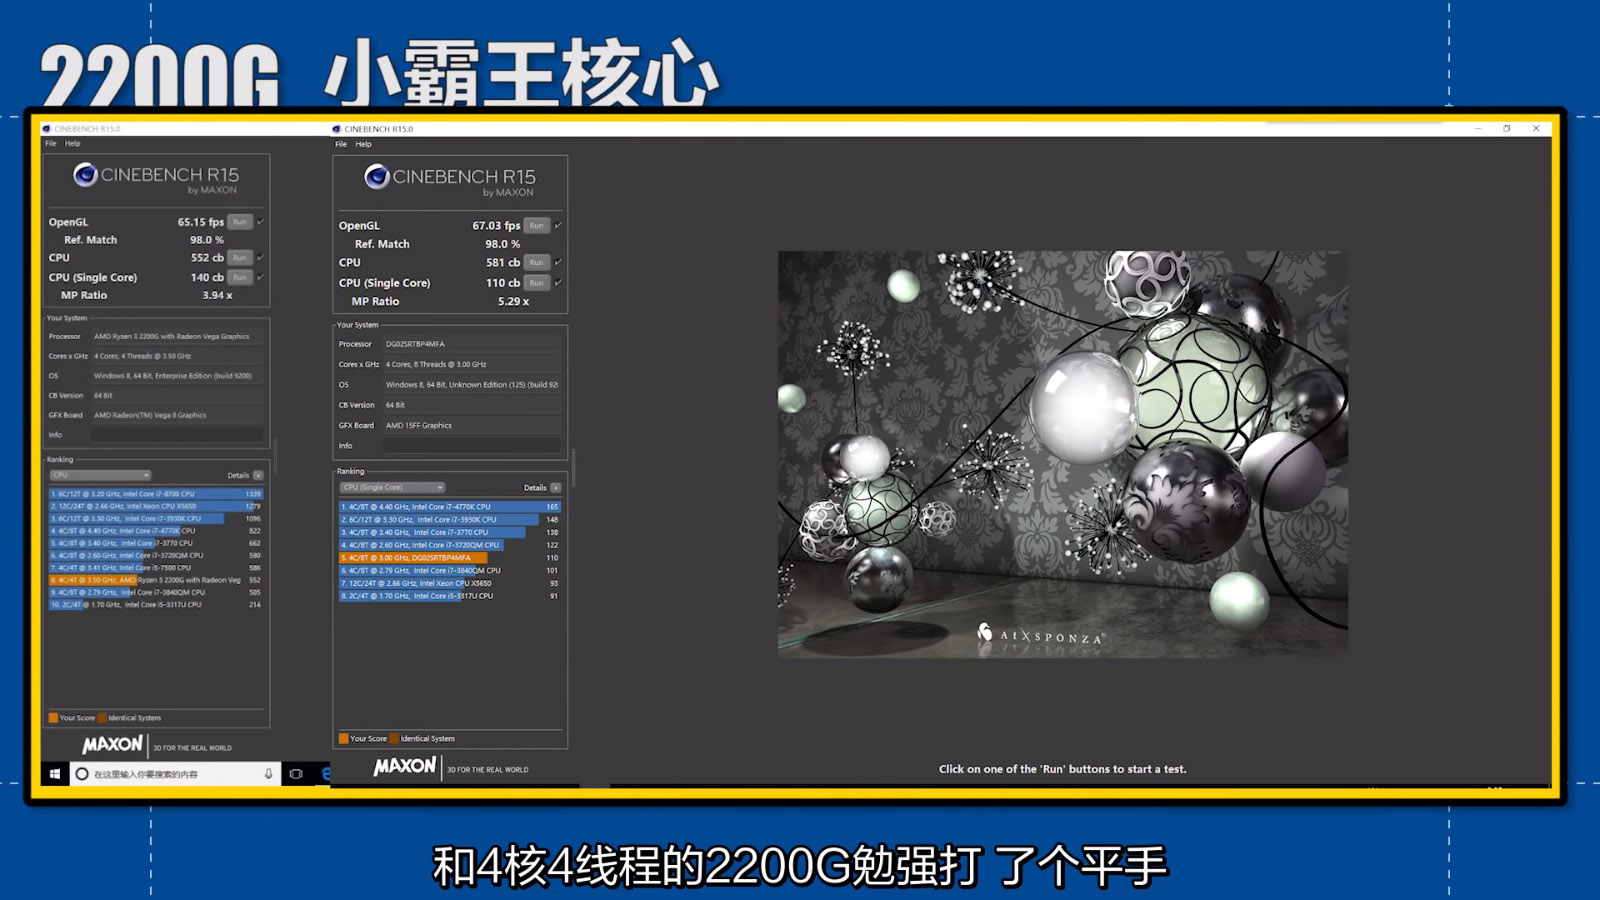
Task: Click right window title bar Cinebench icon
Action: [x=337, y=129]
